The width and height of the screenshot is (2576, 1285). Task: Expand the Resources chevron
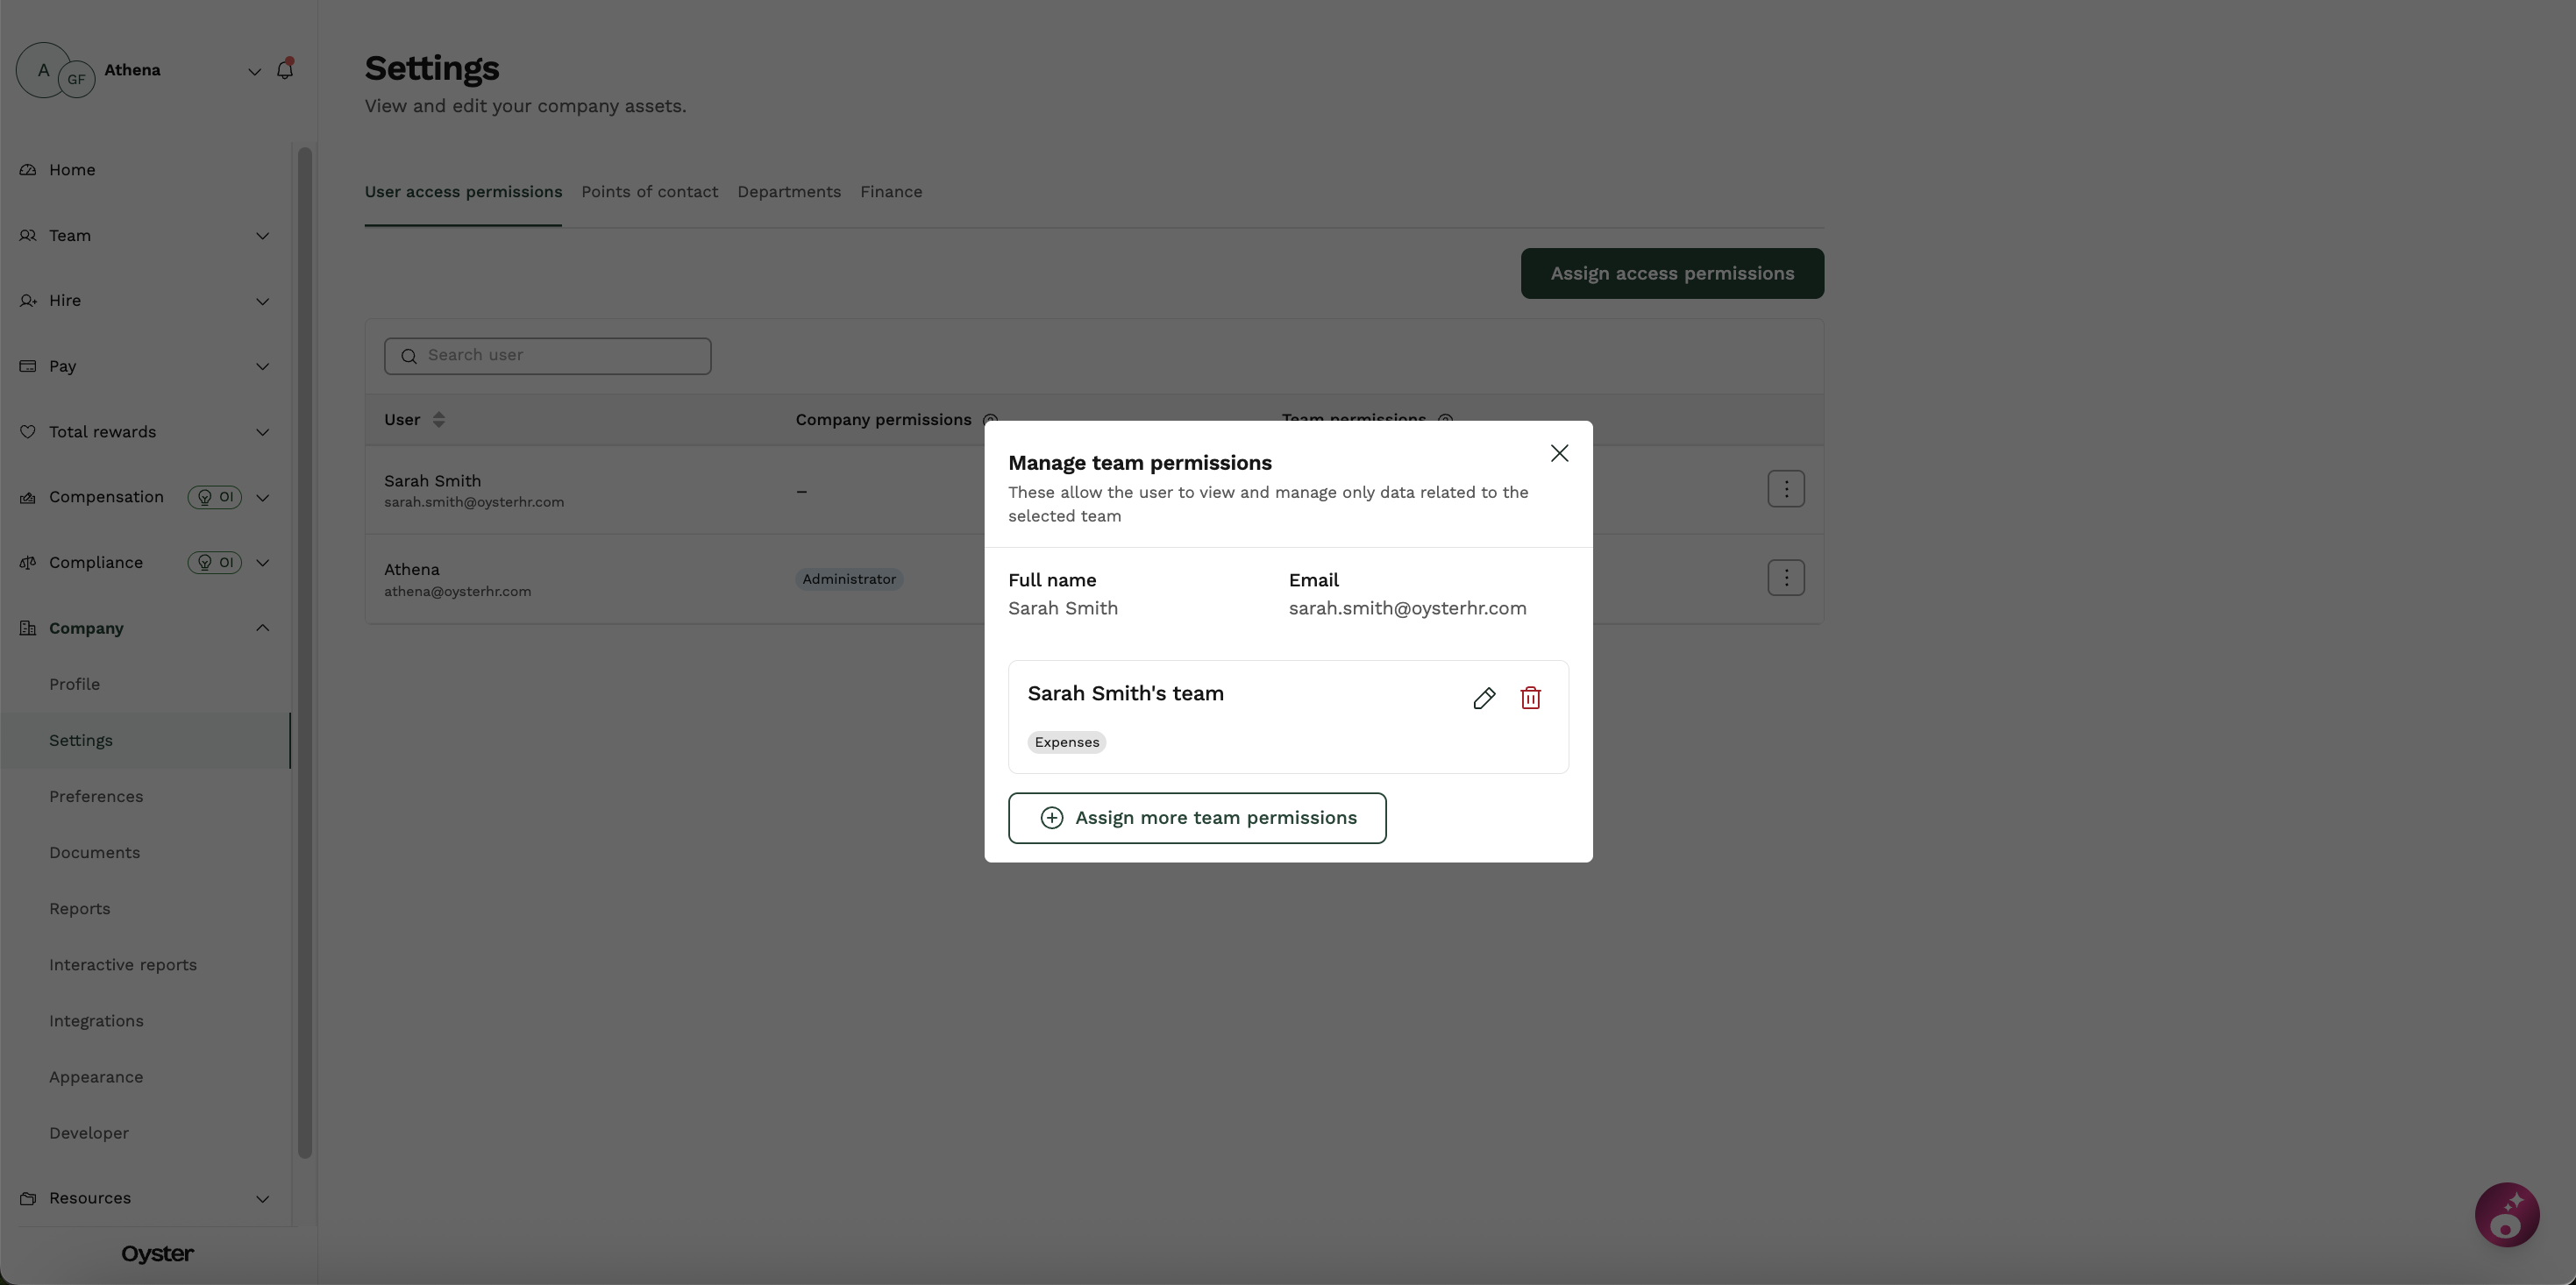coord(262,1198)
